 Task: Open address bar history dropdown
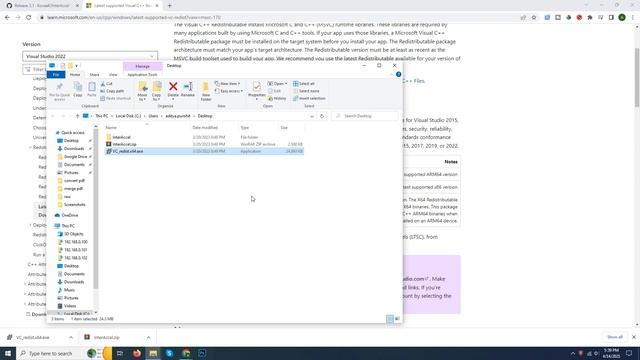(x=312, y=116)
